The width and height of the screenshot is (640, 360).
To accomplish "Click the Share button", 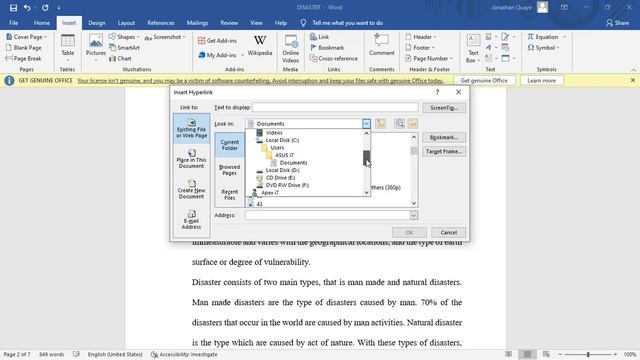I will pyautogui.click(x=617, y=23).
